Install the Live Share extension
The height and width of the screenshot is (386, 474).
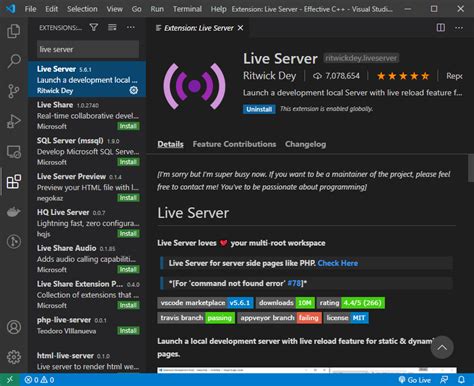pyautogui.click(x=128, y=126)
